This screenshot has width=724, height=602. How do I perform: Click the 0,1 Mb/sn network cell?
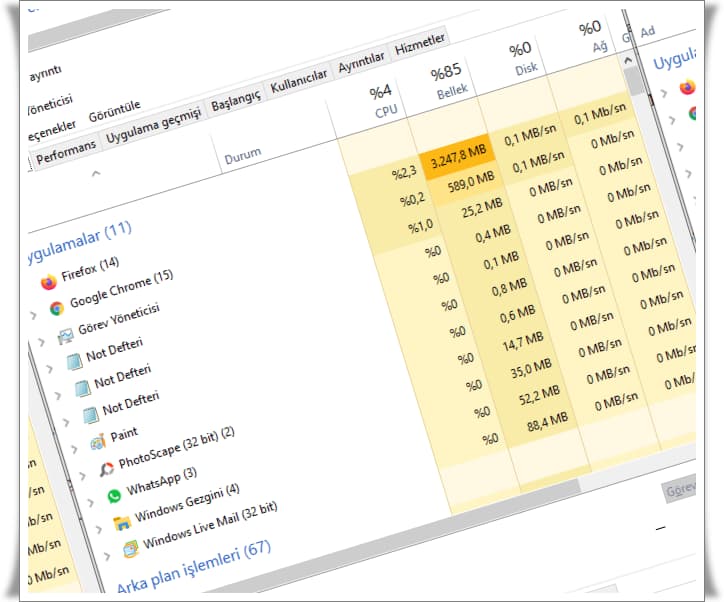pos(600,114)
